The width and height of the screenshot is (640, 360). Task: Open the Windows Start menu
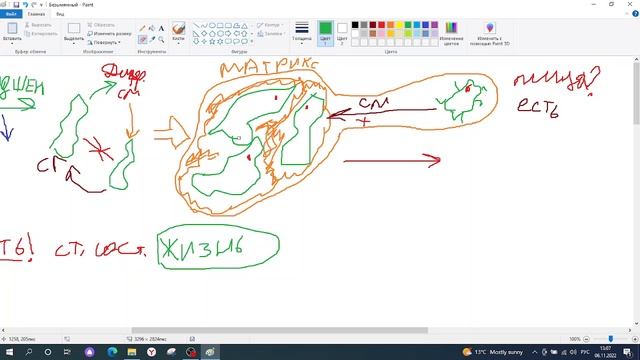click(x=9, y=352)
